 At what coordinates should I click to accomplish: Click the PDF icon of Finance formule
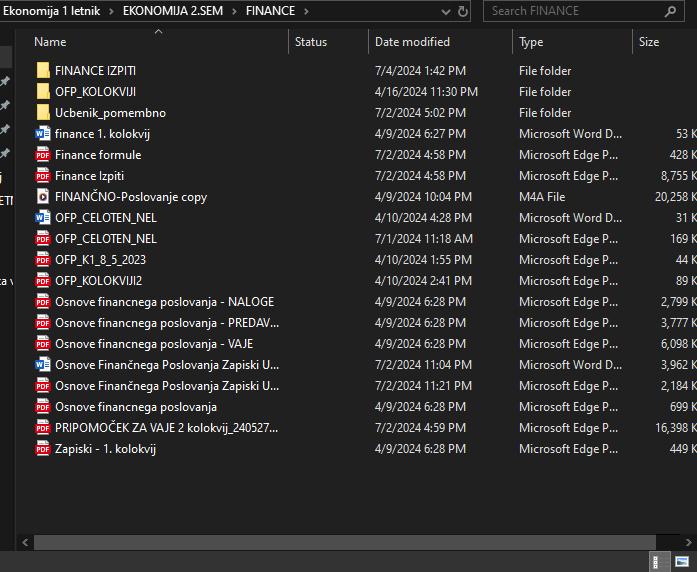click(x=42, y=155)
